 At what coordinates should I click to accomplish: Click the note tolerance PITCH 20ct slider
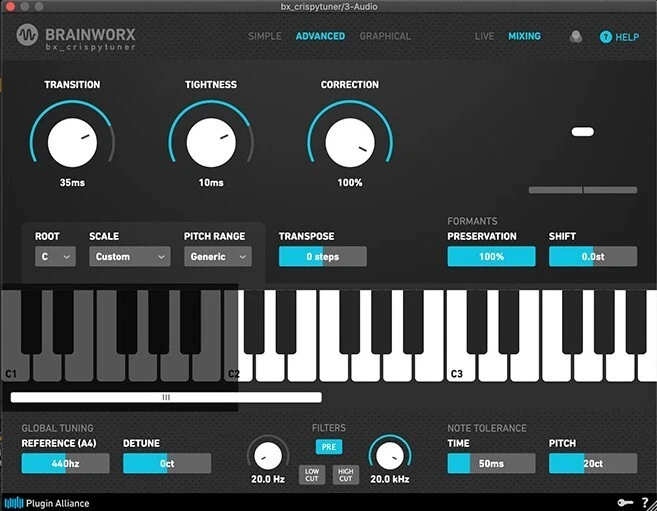coord(593,463)
